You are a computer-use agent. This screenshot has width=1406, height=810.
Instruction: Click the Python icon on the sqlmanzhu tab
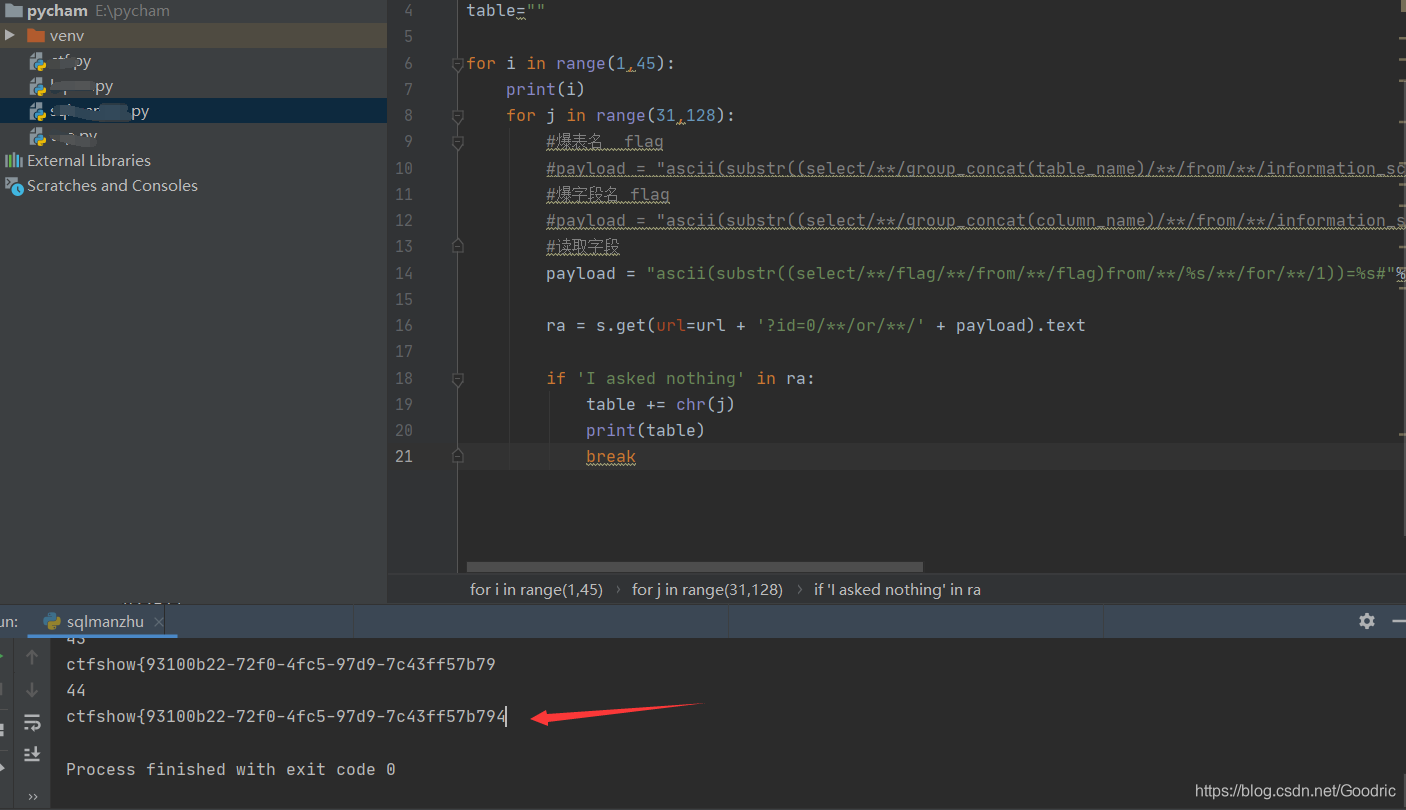point(52,622)
